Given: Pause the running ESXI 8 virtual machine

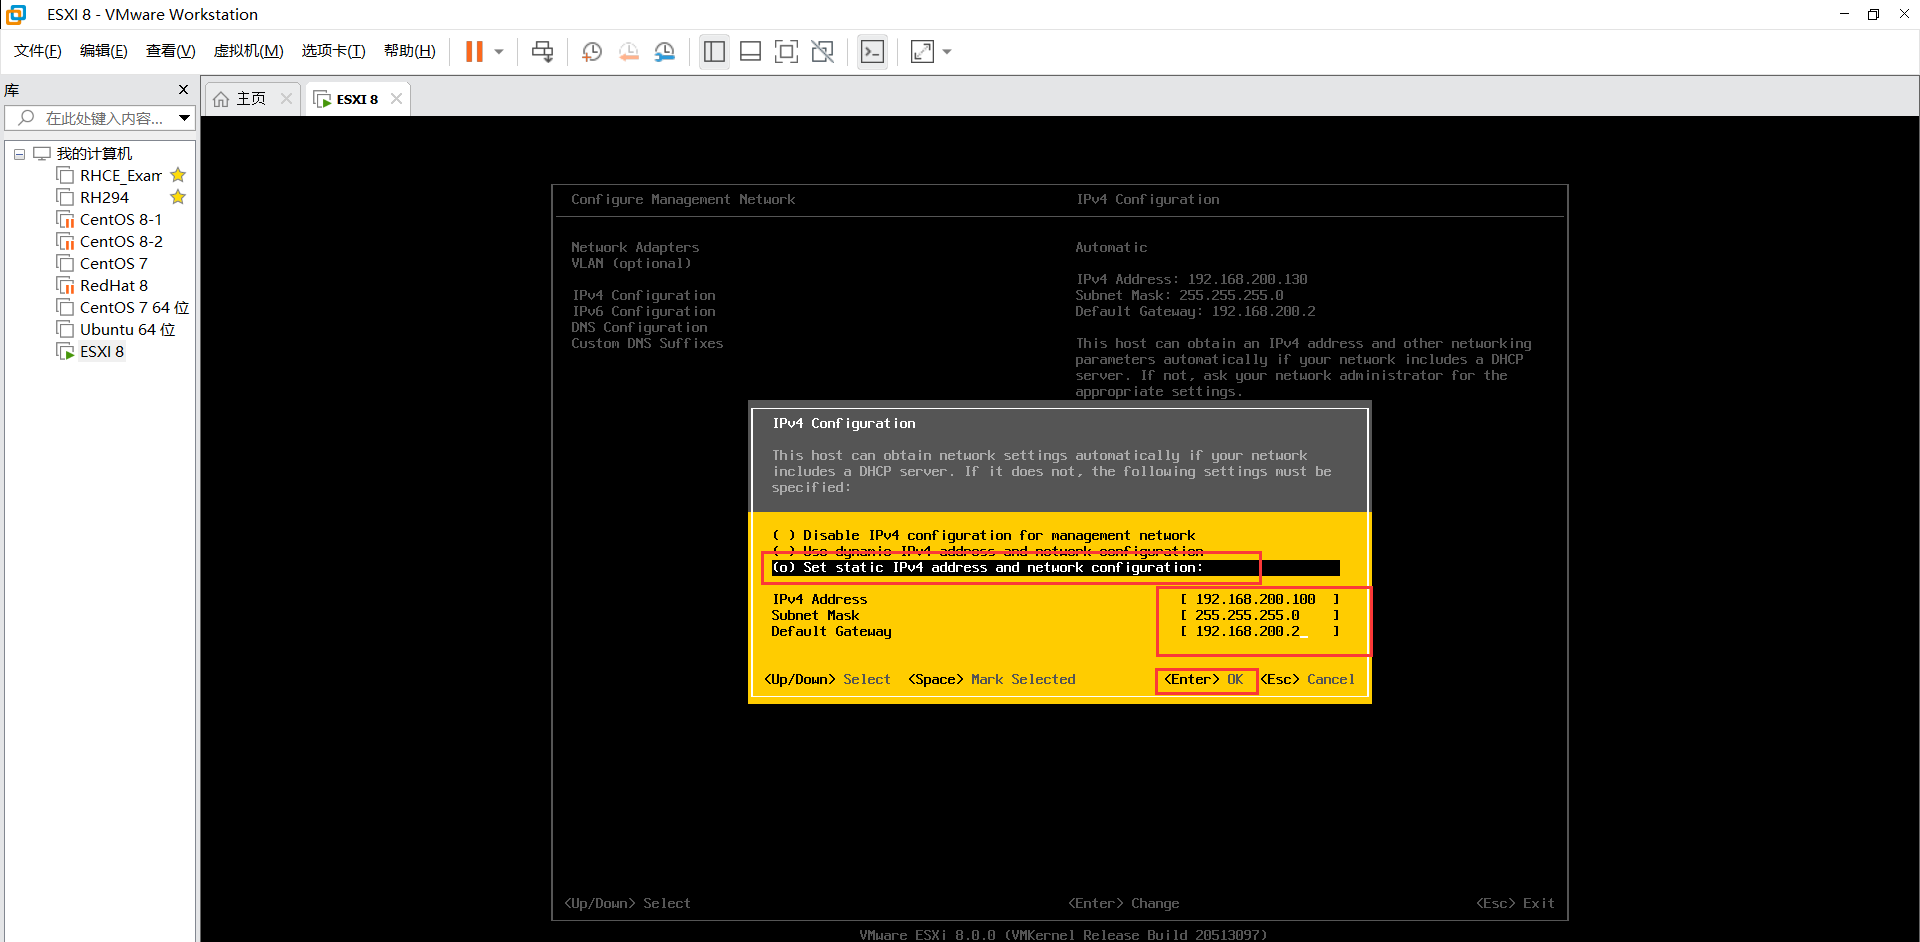Looking at the screenshot, I should point(474,52).
